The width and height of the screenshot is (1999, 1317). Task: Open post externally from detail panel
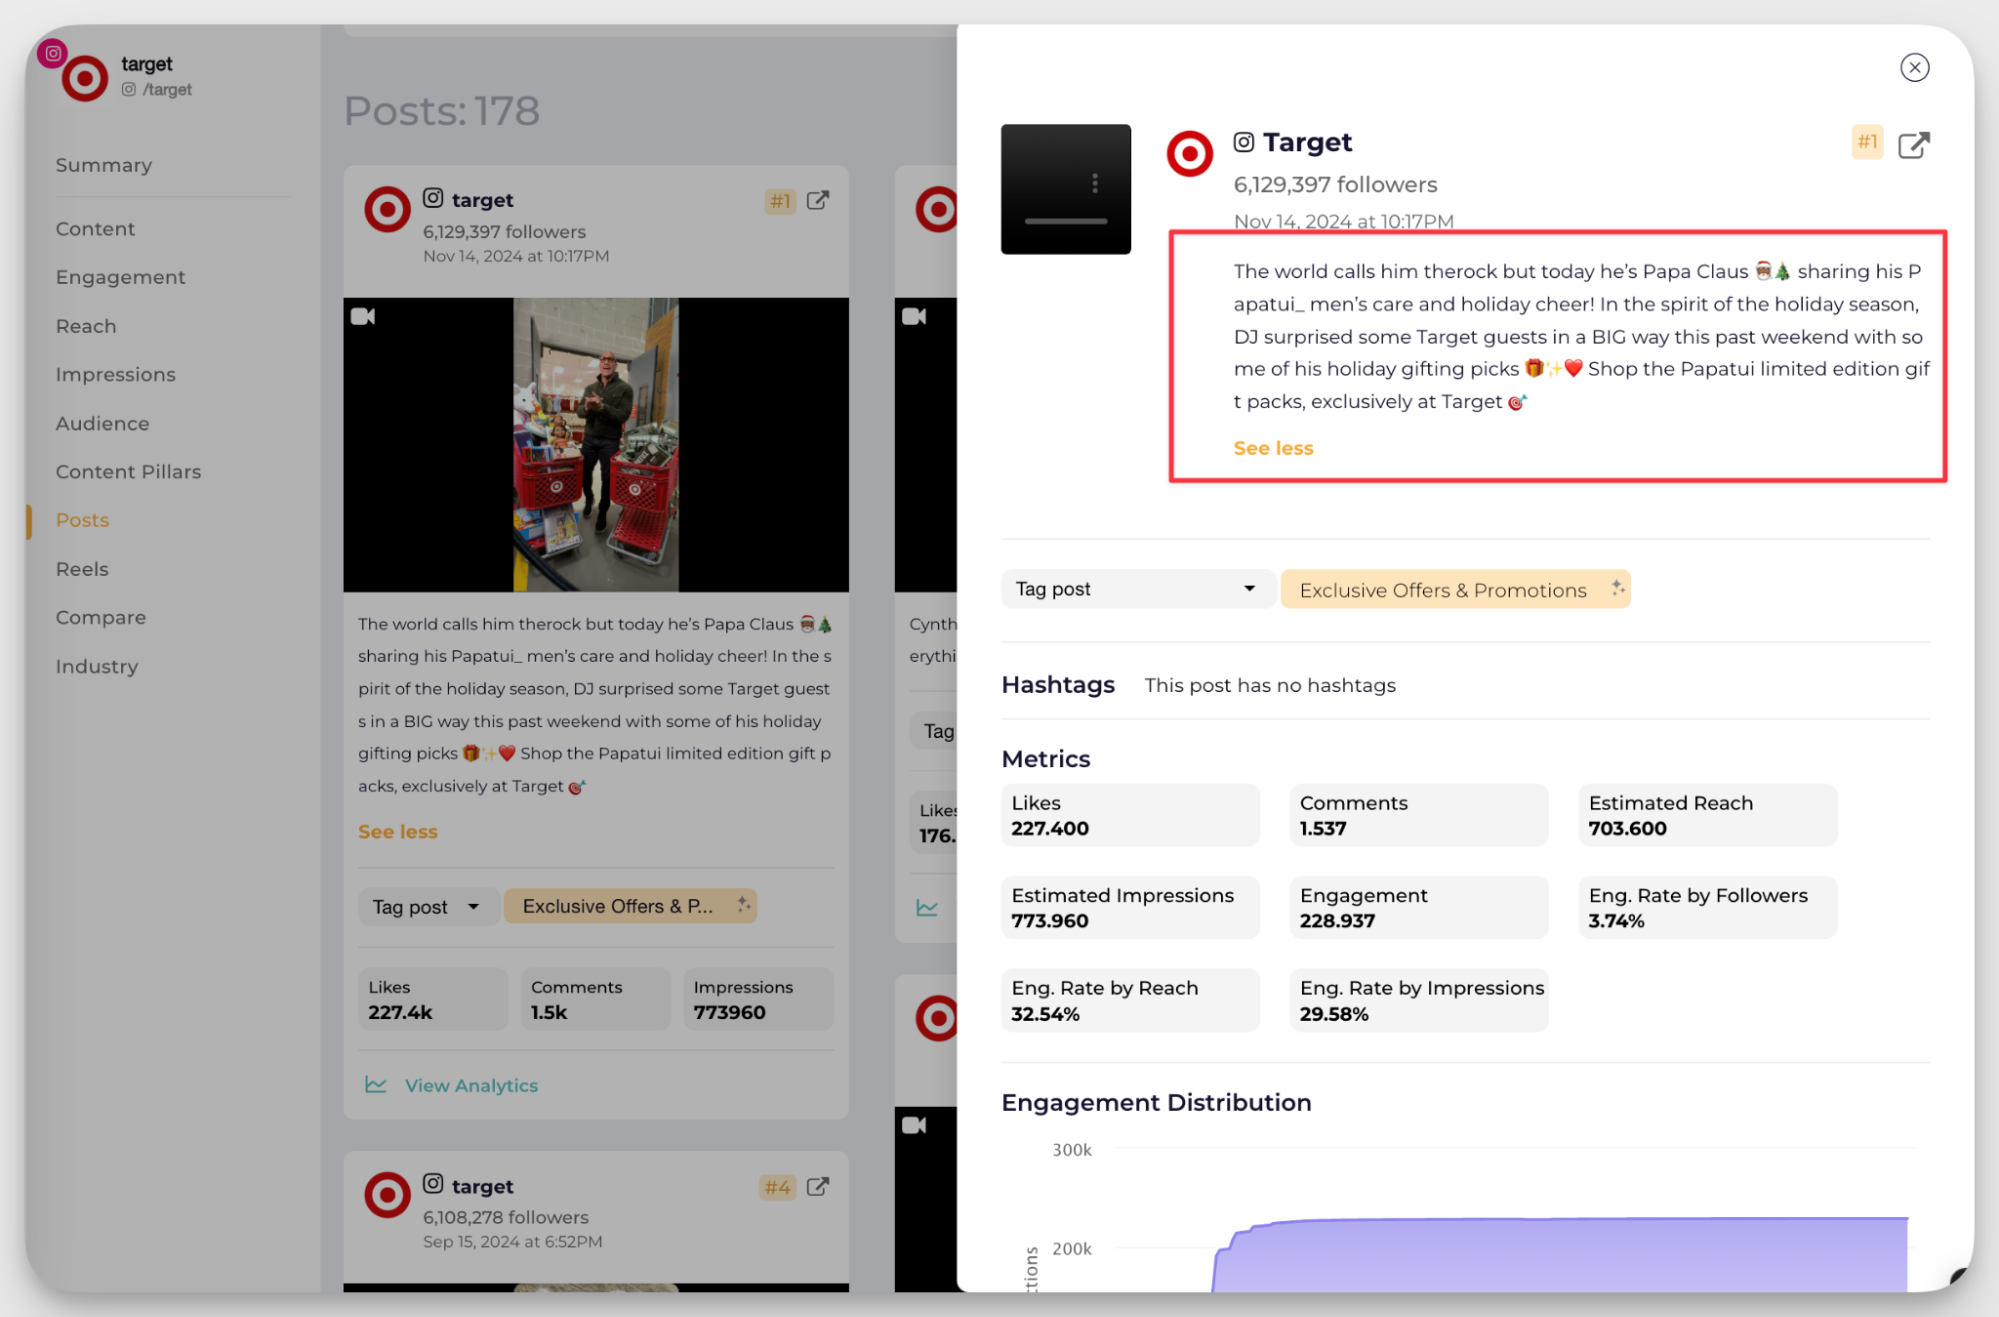(1913, 145)
